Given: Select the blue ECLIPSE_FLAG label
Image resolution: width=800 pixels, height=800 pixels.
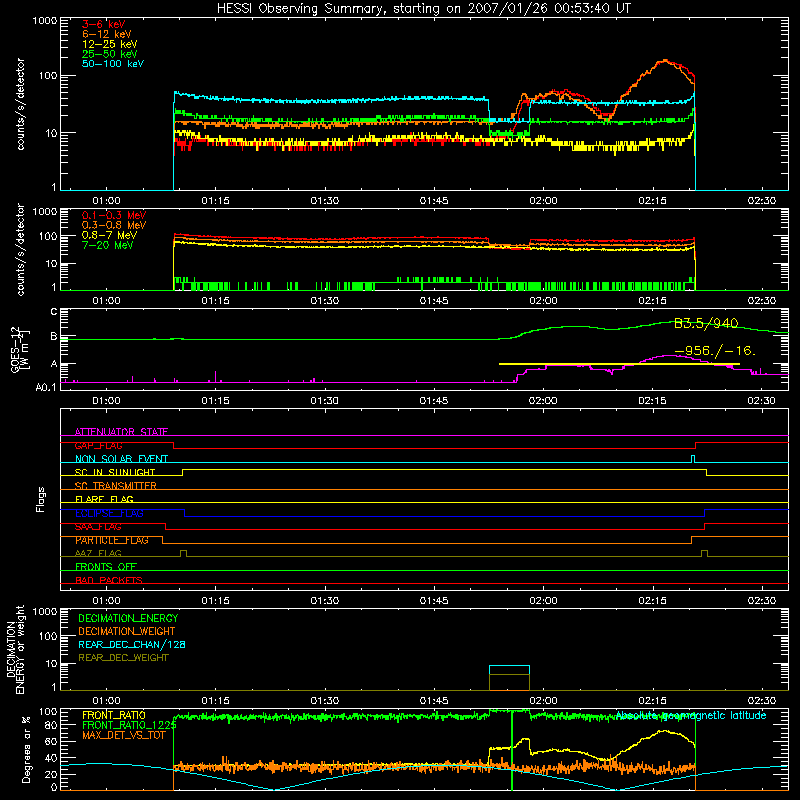Looking at the screenshot, I should pyautogui.click(x=109, y=513).
